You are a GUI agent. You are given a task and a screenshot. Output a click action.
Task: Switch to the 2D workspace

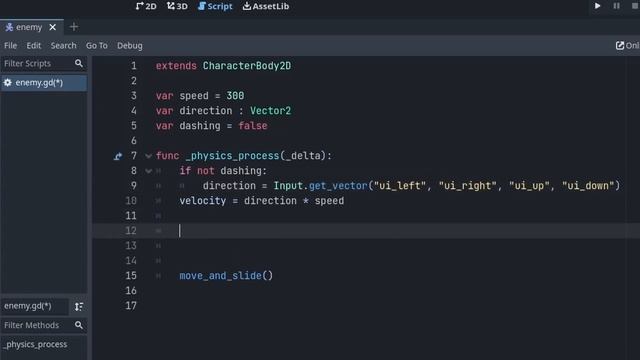146,6
